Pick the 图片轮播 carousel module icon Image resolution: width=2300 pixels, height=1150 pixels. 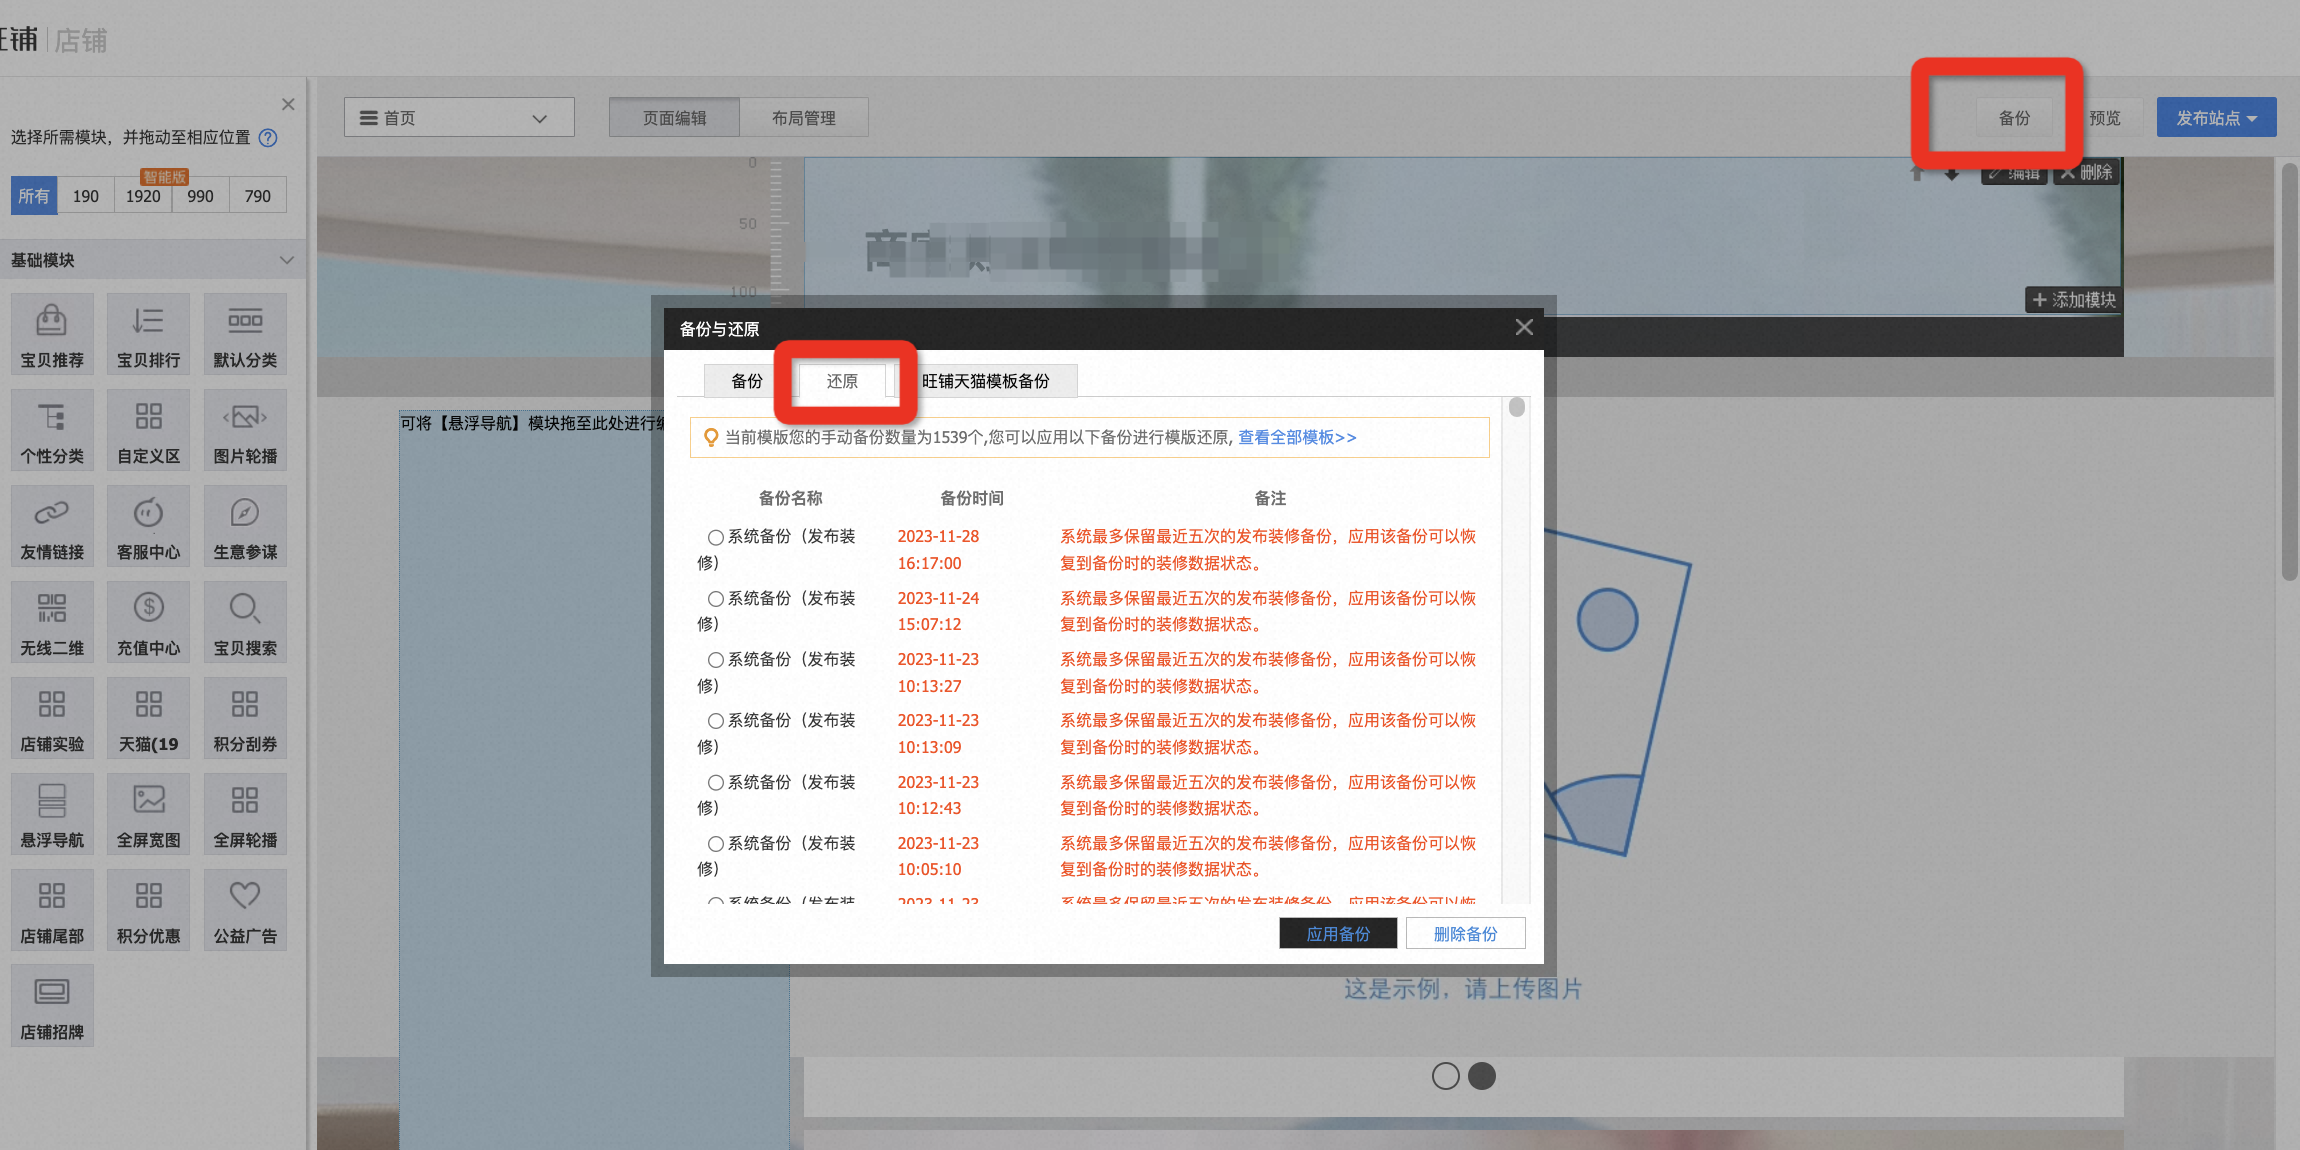click(245, 430)
